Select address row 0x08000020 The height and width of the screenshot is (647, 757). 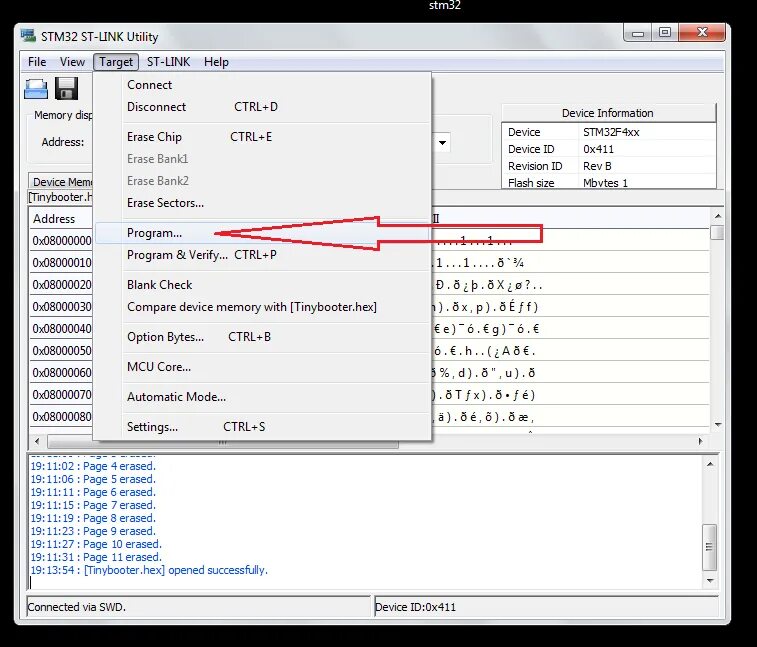[x=62, y=285]
